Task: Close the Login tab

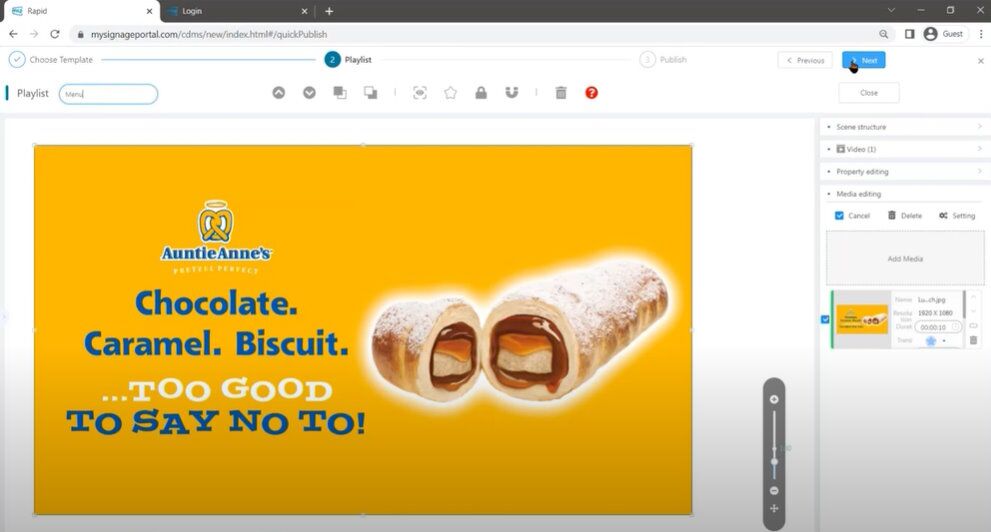Action: (x=304, y=11)
